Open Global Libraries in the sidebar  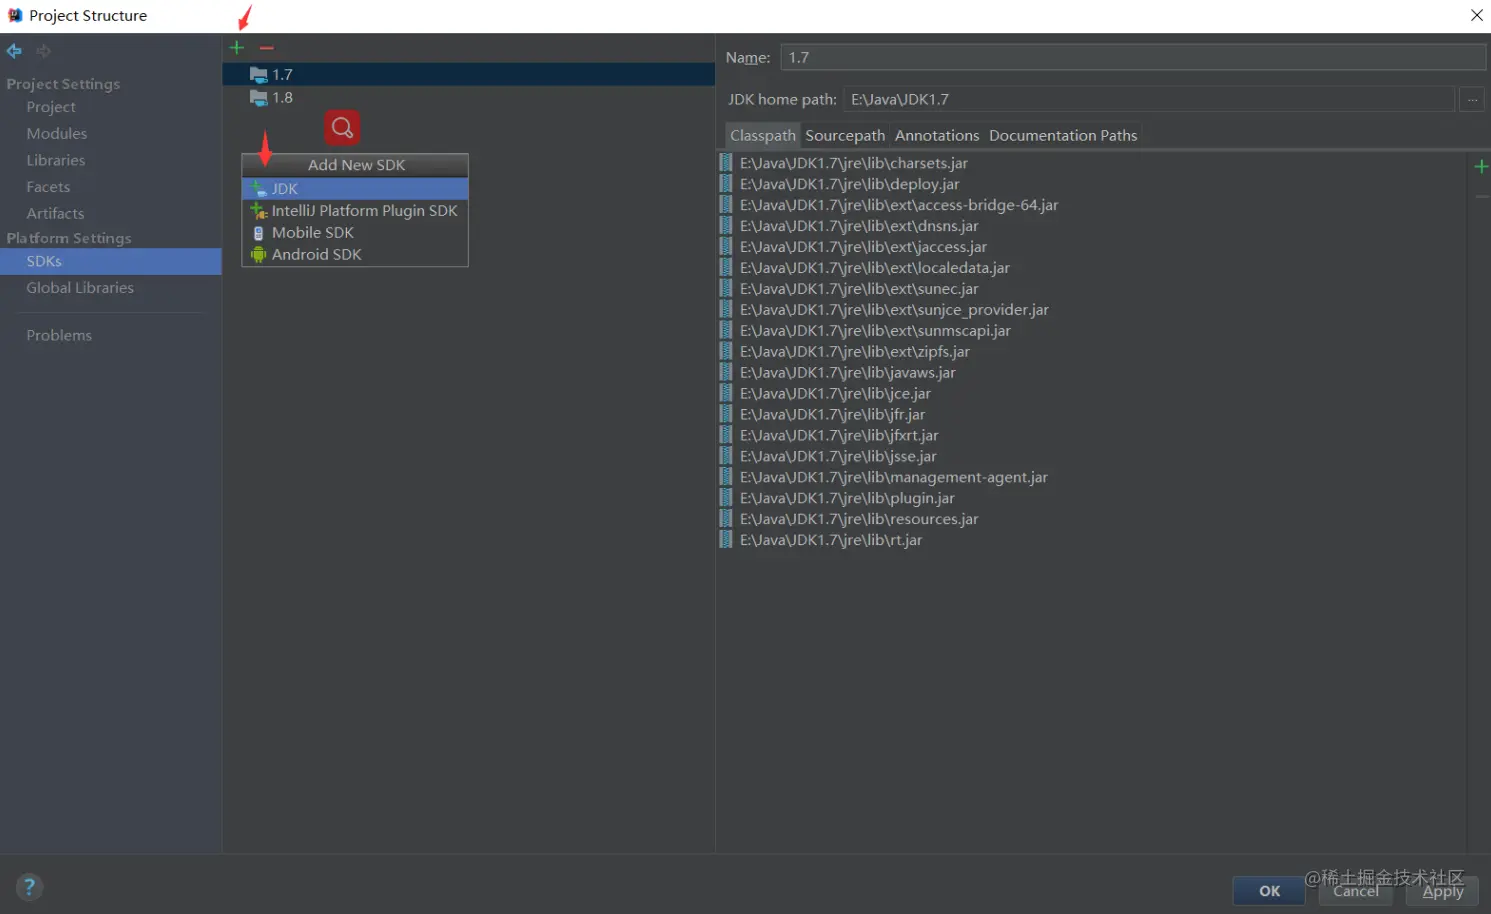[x=80, y=288]
